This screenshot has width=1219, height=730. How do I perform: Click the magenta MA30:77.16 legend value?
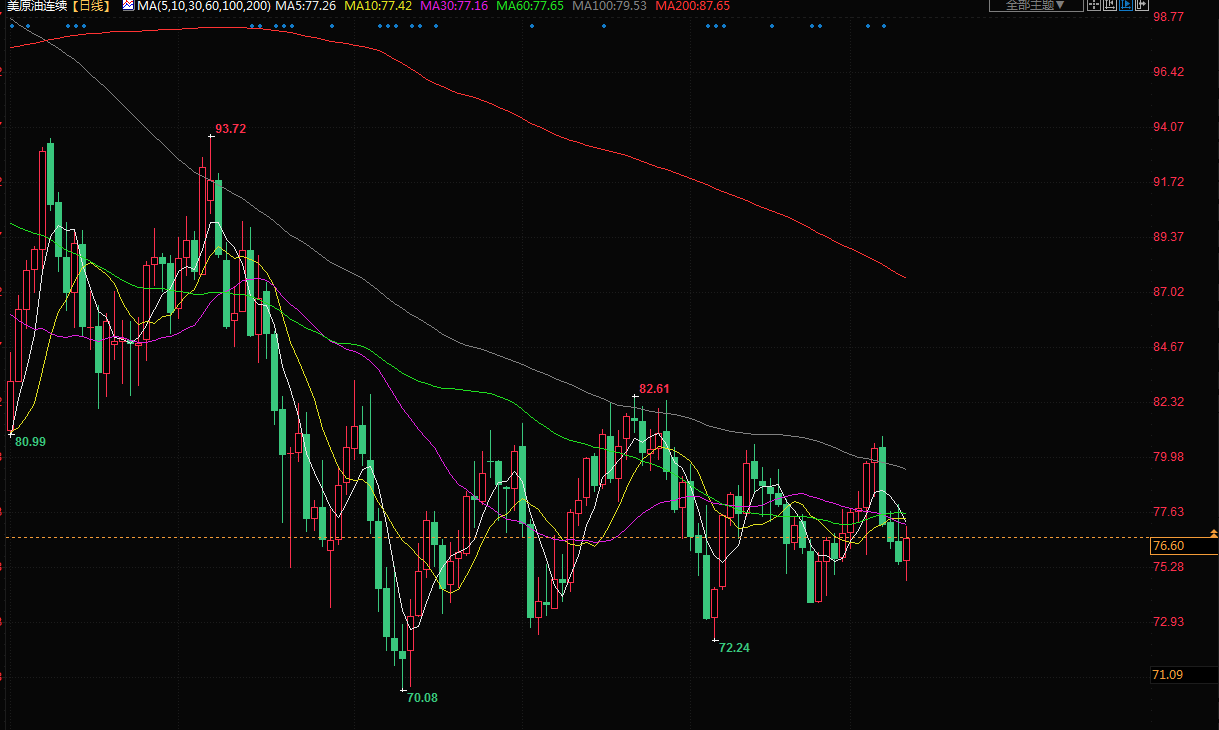coord(454,6)
